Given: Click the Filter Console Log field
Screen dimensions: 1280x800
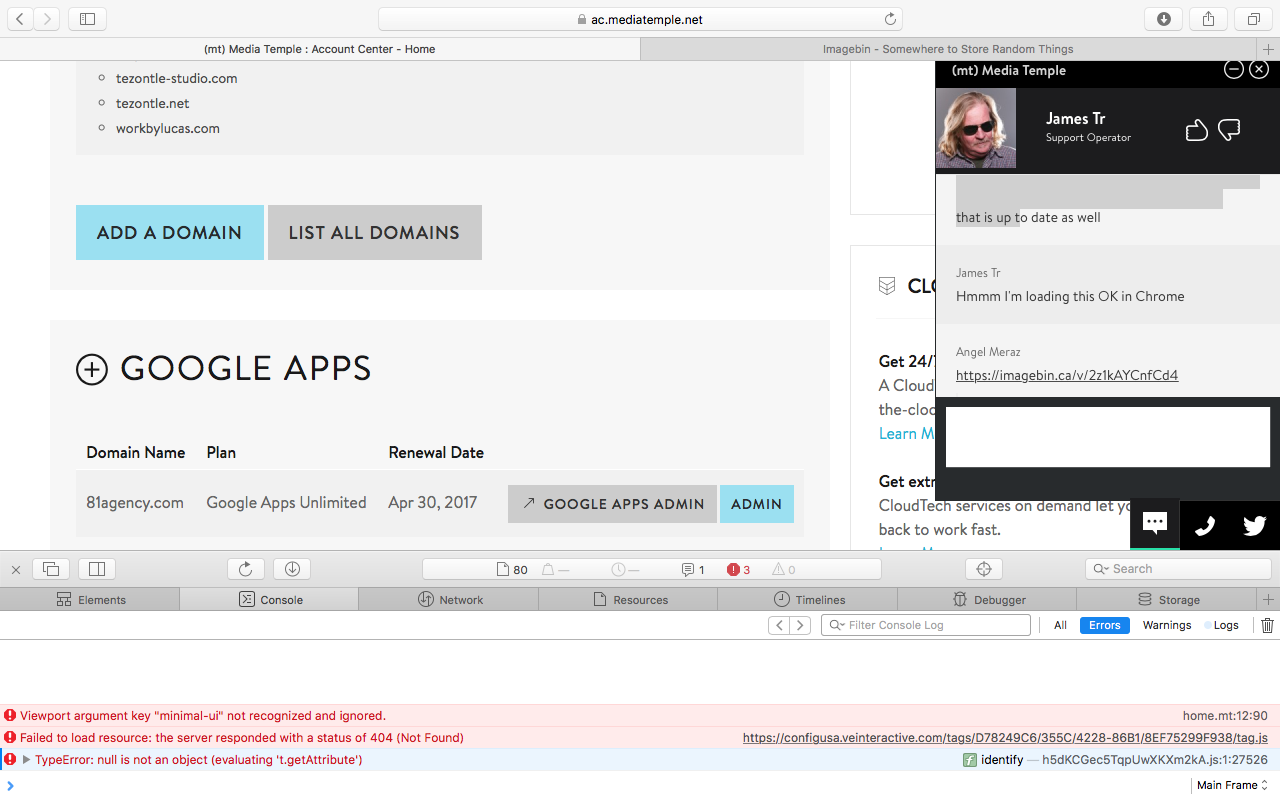Looking at the screenshot, I should pos(926,625).
